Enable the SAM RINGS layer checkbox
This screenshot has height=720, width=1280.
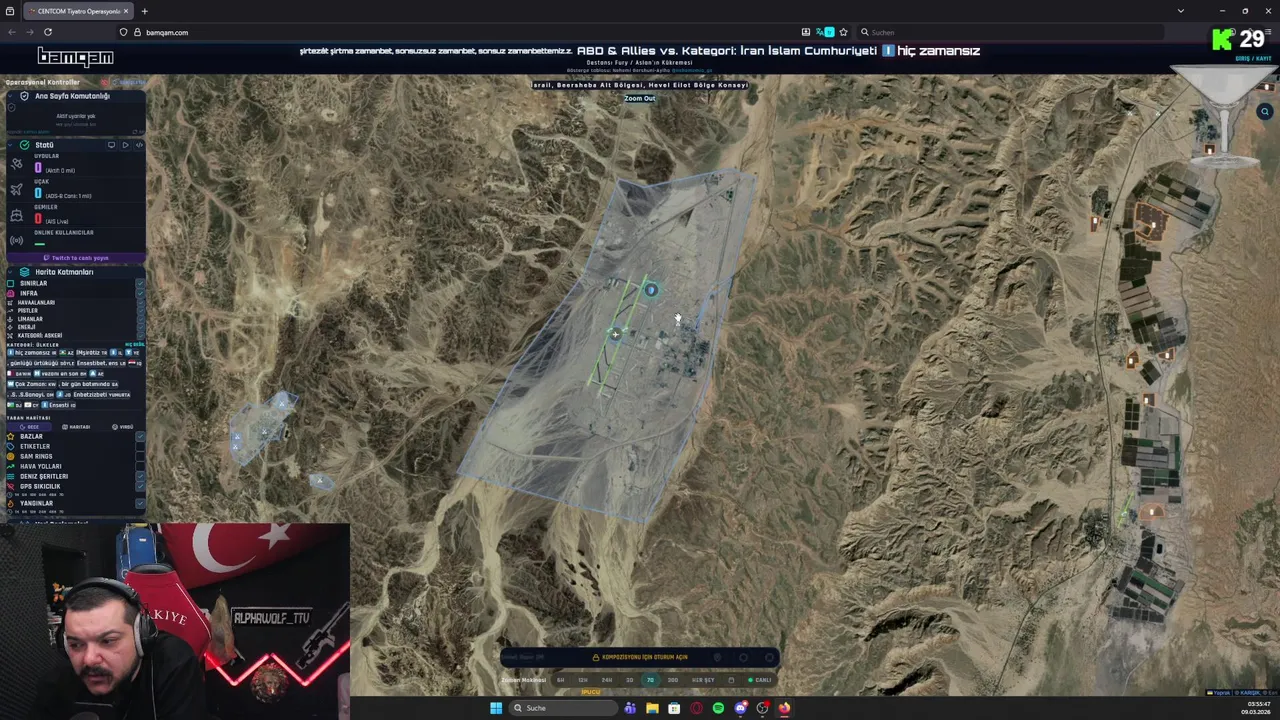[x=140, y=457]
